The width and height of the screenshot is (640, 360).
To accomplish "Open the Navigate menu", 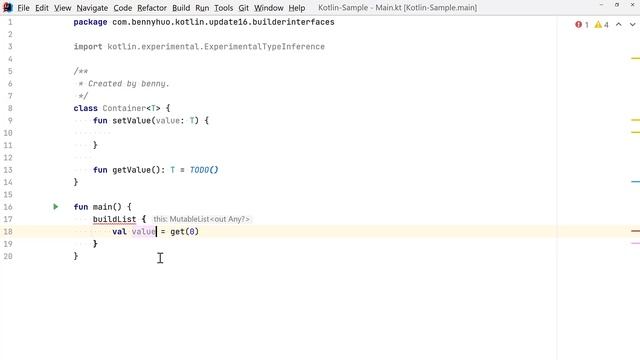I will click(92, 8).
